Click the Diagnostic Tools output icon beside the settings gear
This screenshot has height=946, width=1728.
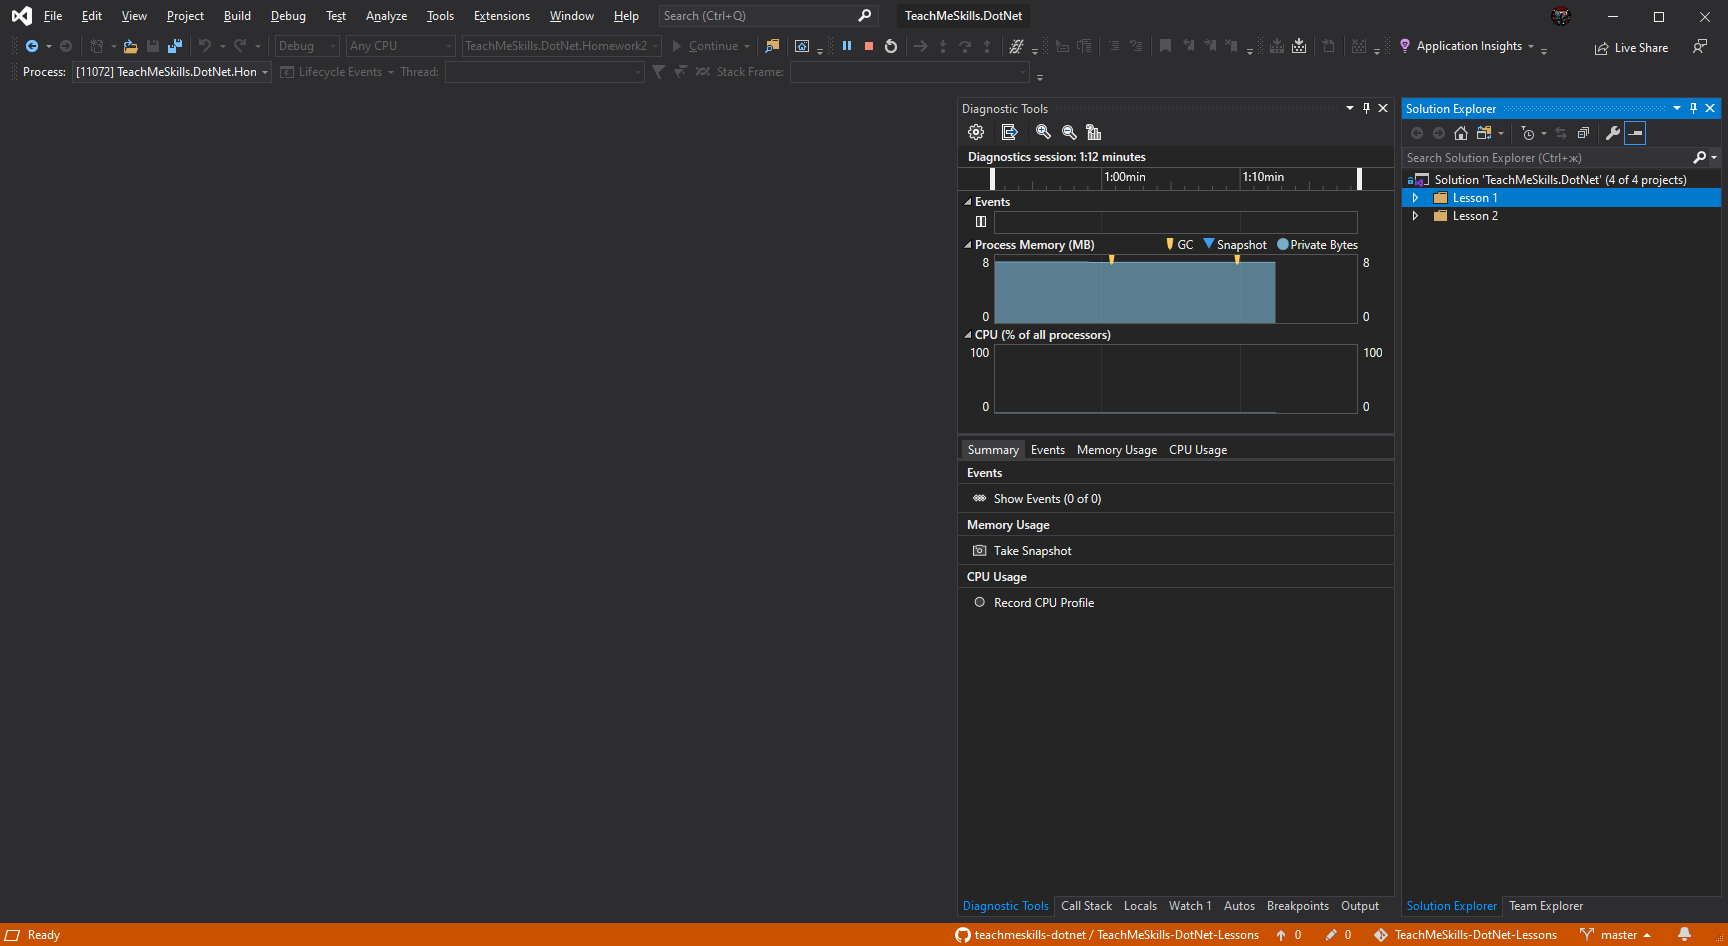coord(1009,132)
